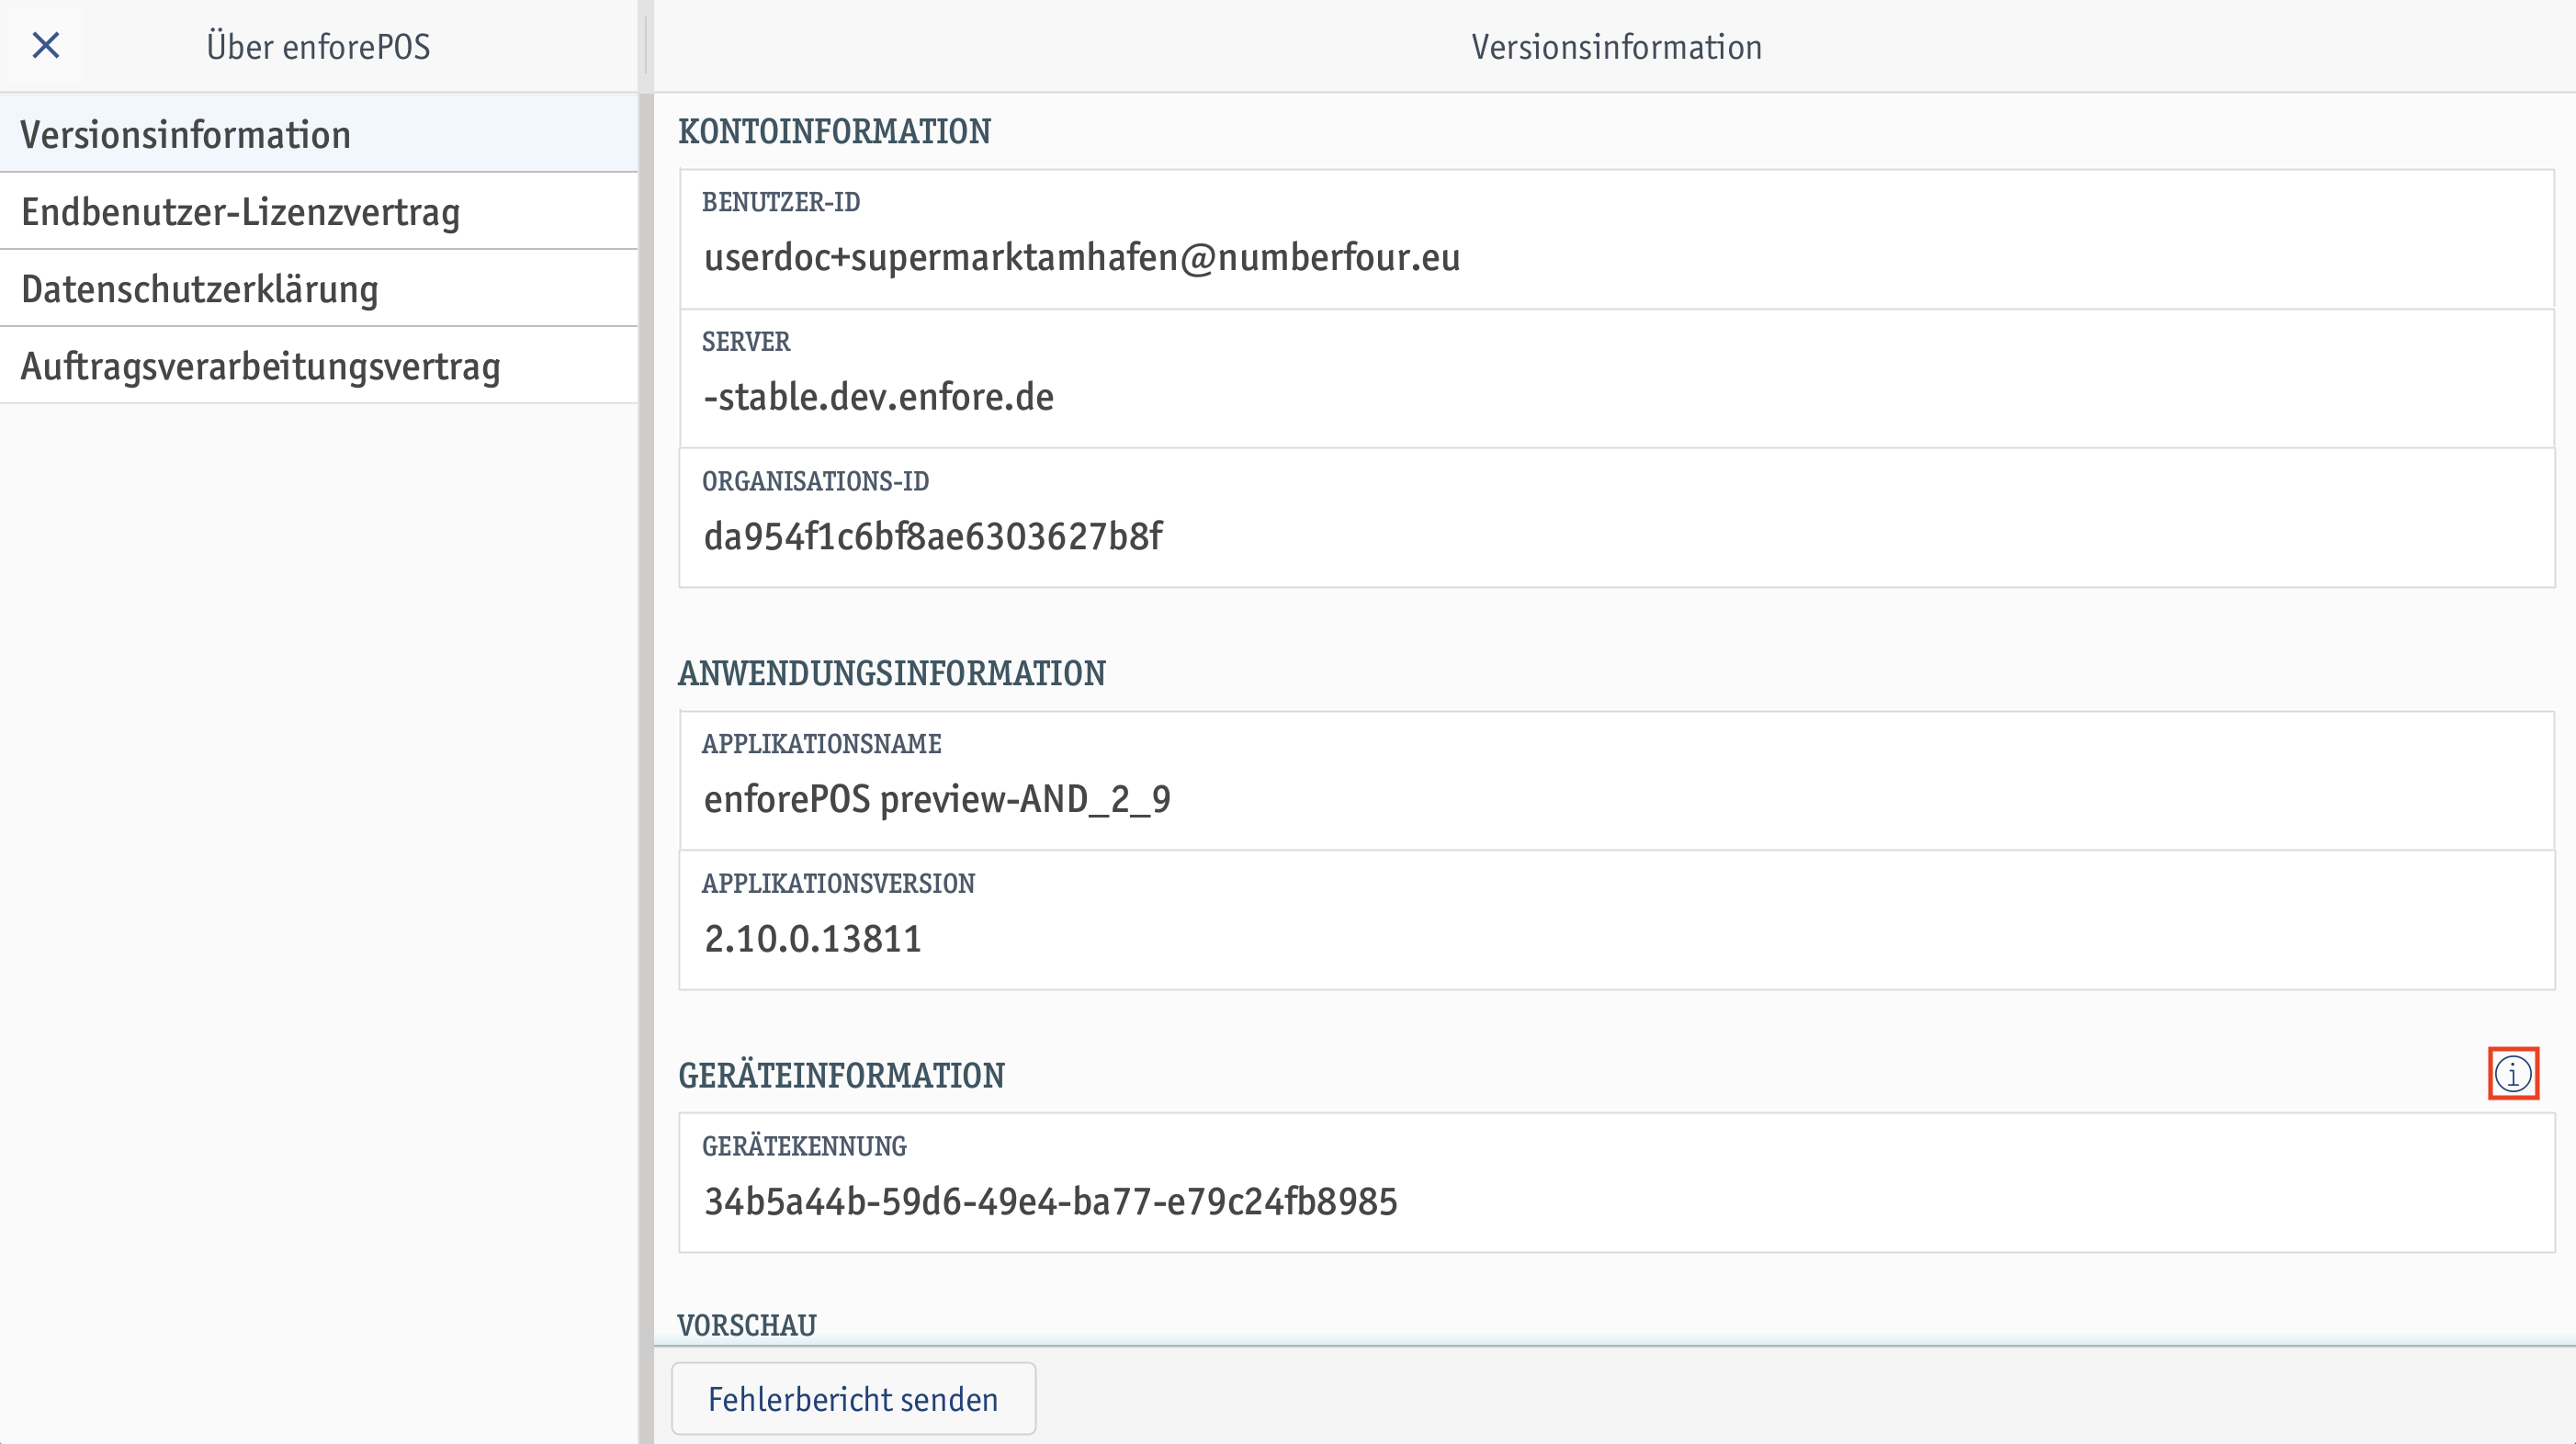Click Fehlerbericht senden button

click(853, 1398)
